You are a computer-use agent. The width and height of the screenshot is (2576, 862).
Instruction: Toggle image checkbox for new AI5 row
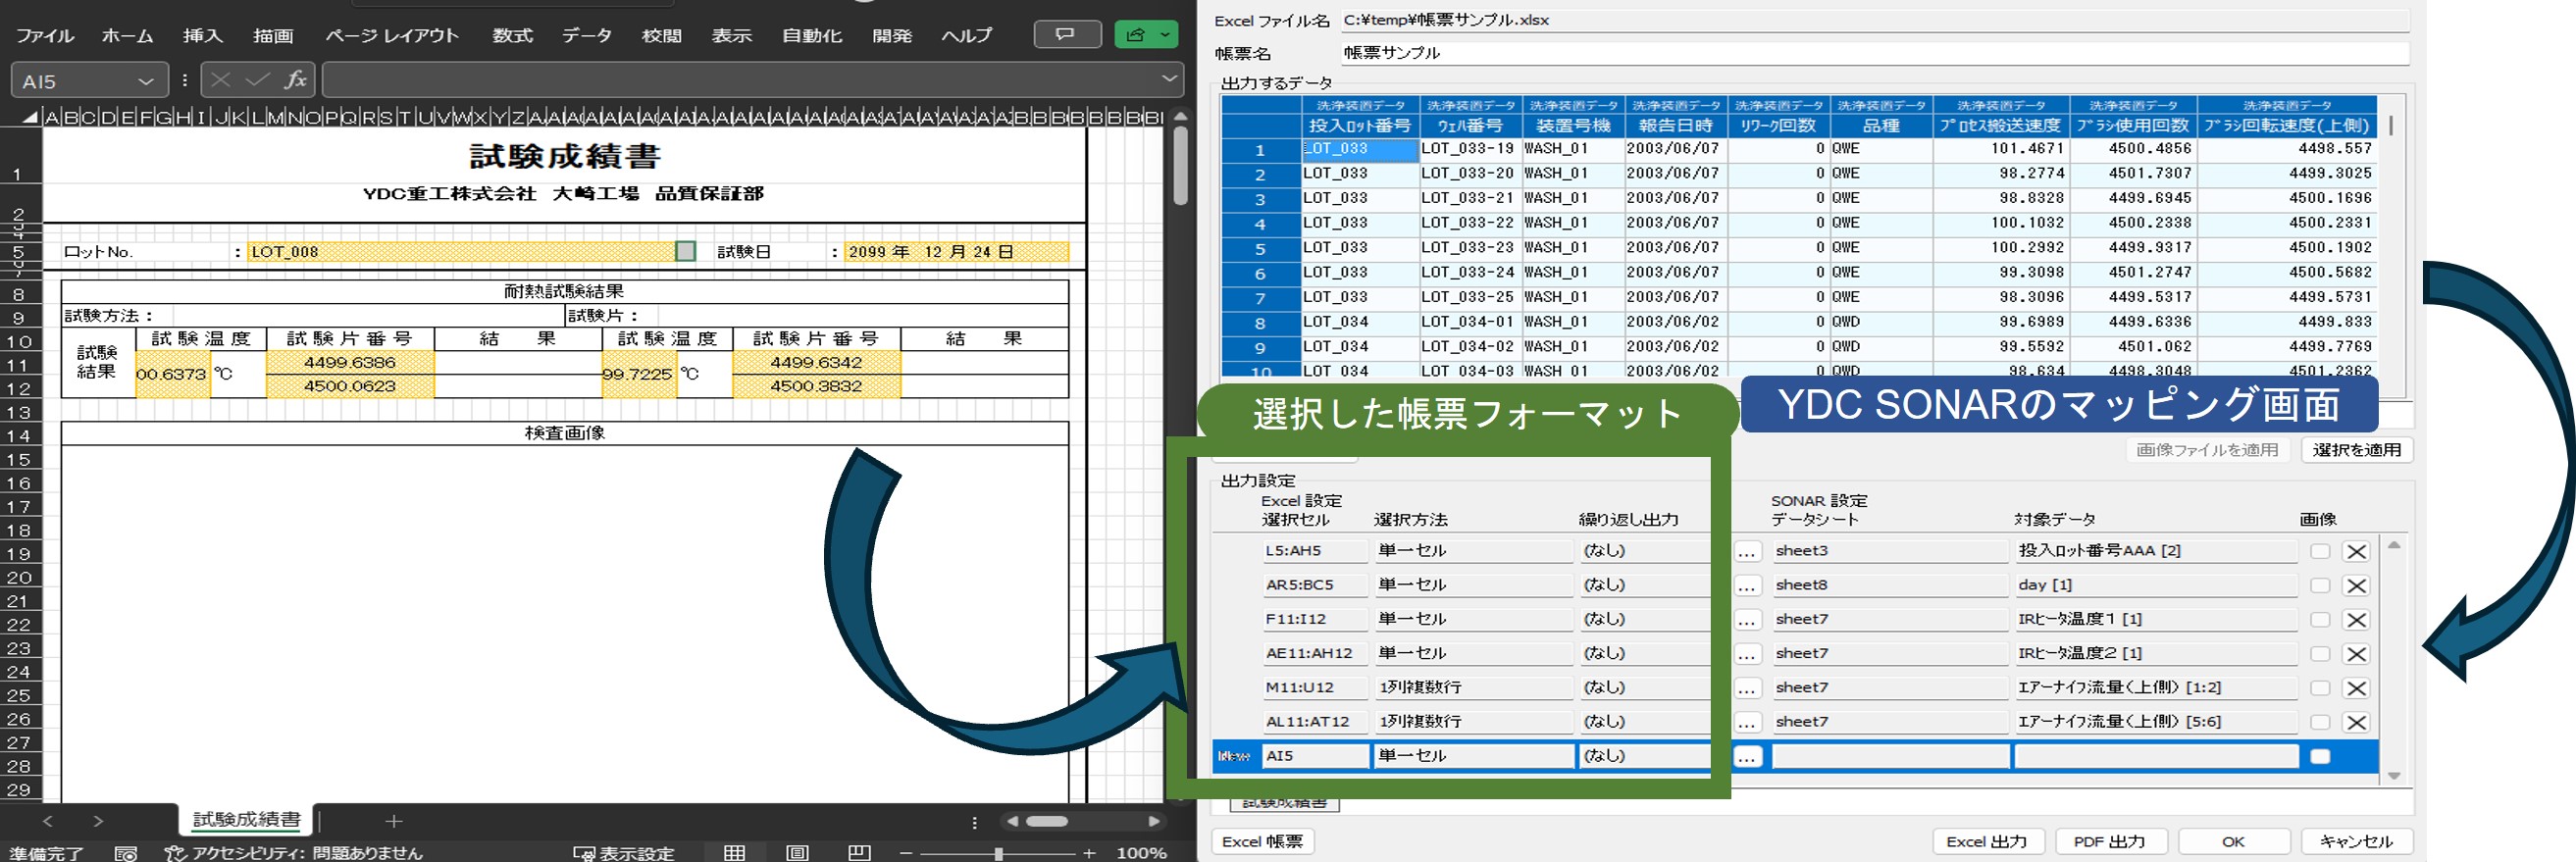(x=2320, y=756)
